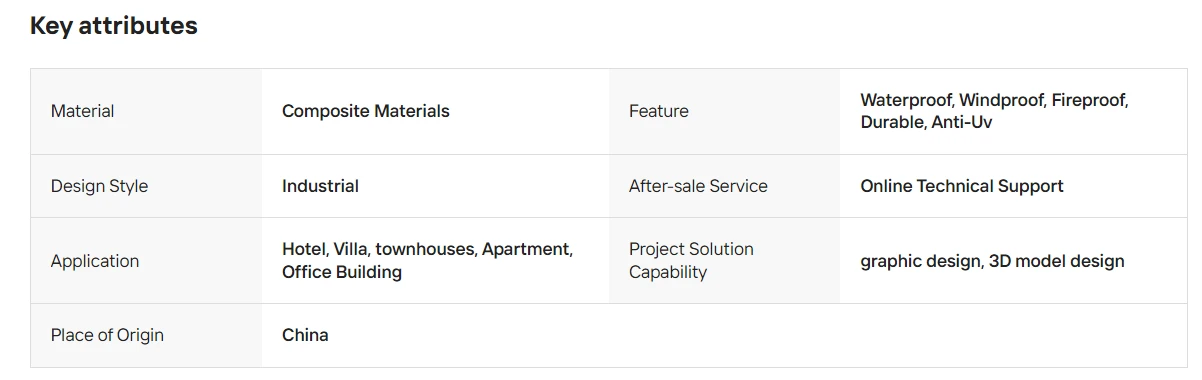Select the Design Style label
Viewport: 1202px width, 380px height.
coord(99,186)
